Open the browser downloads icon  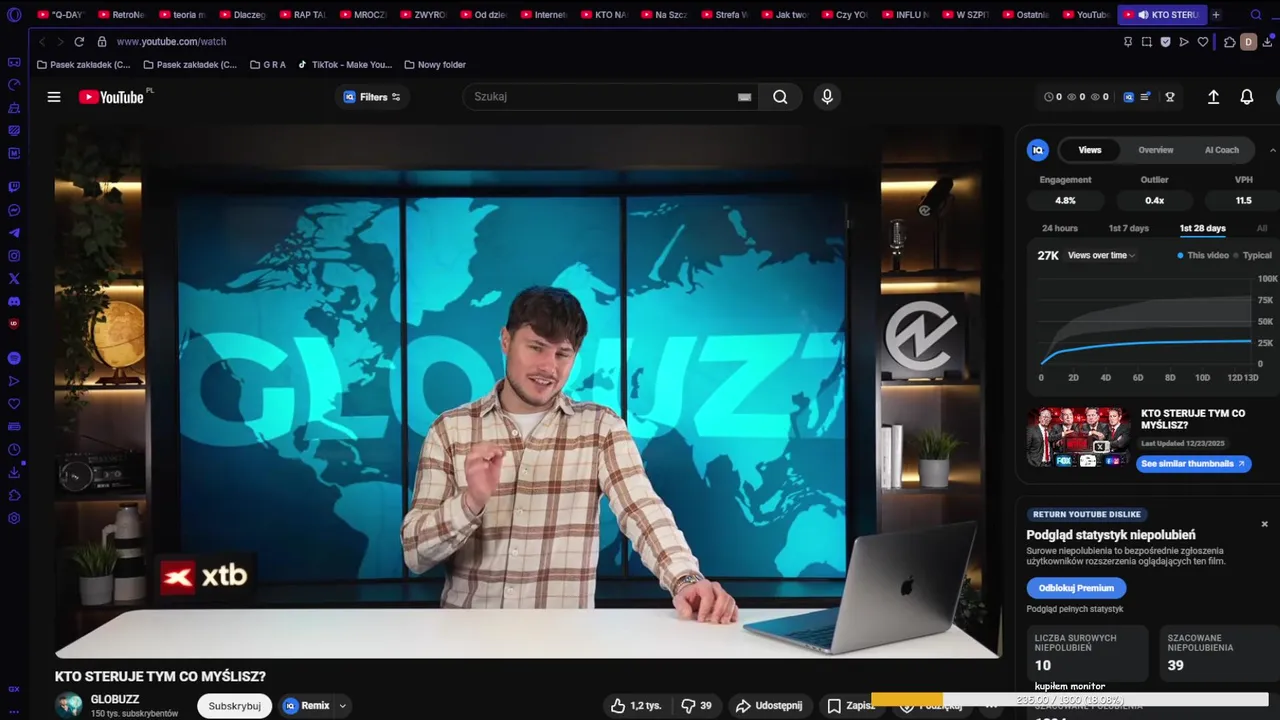[1269, 42]
